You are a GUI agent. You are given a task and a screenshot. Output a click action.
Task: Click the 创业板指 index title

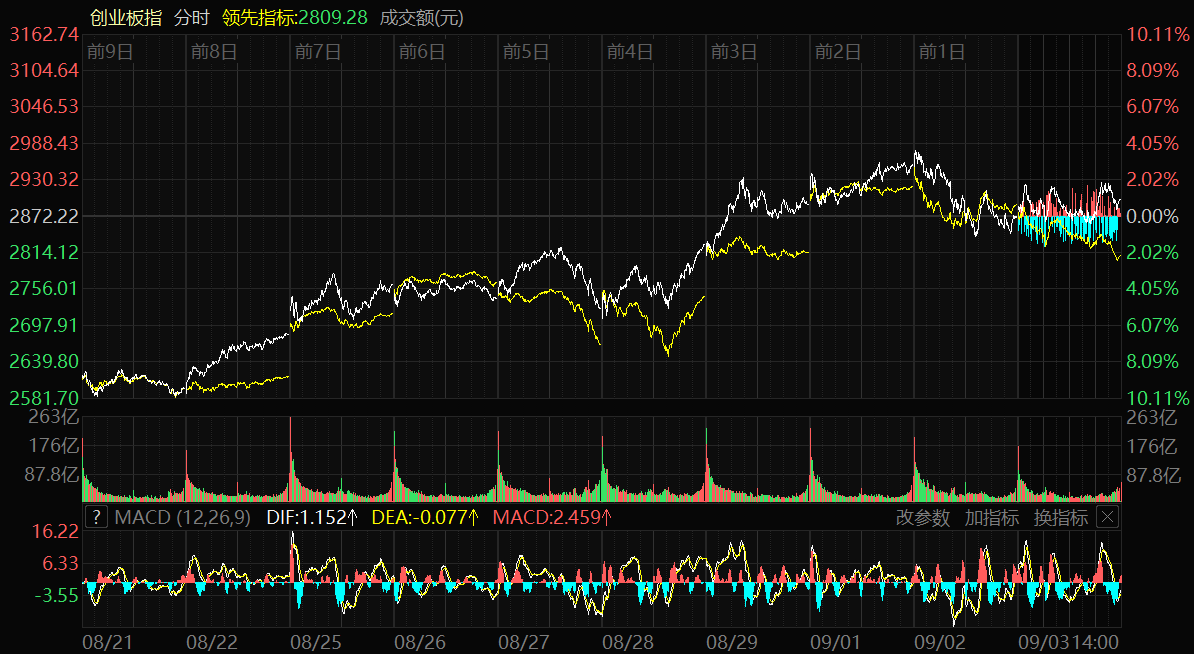point(125,18)
